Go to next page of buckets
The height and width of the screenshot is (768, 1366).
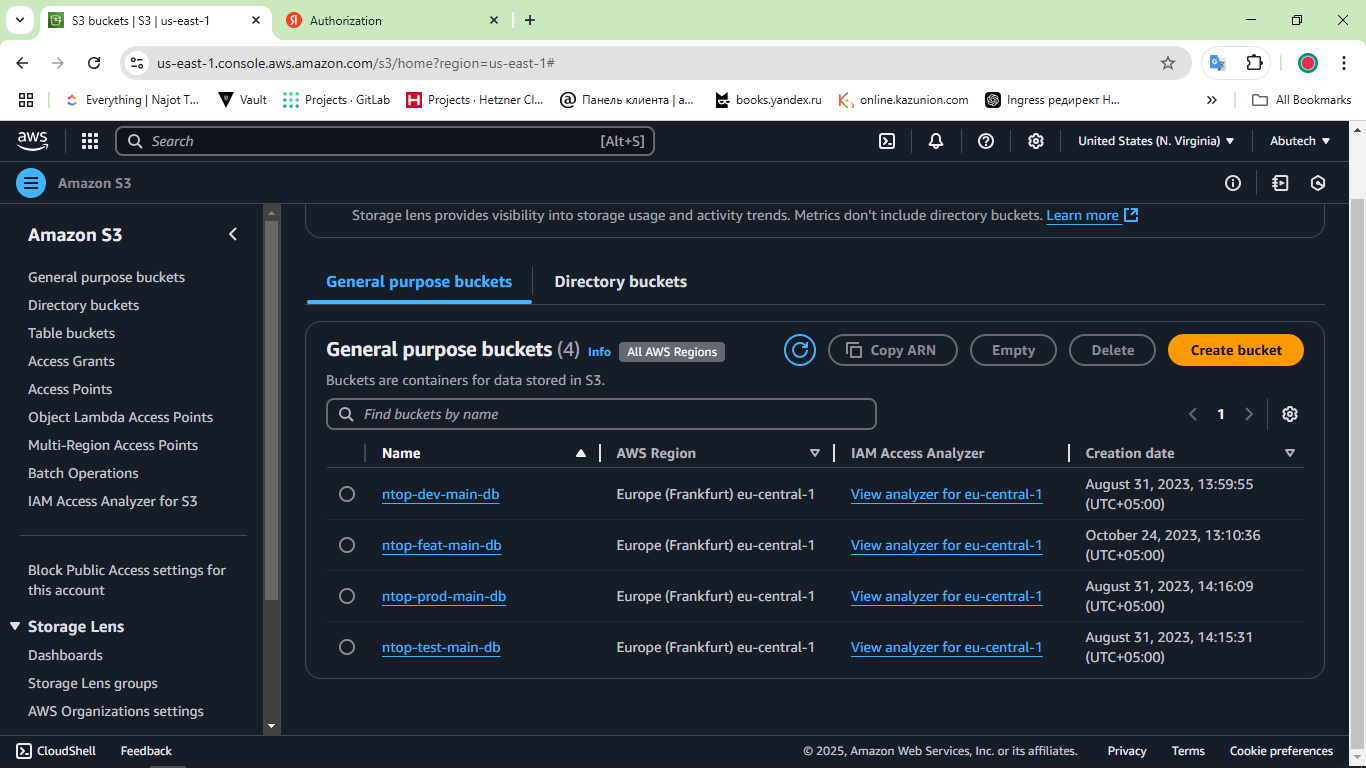coord(1249,414)
